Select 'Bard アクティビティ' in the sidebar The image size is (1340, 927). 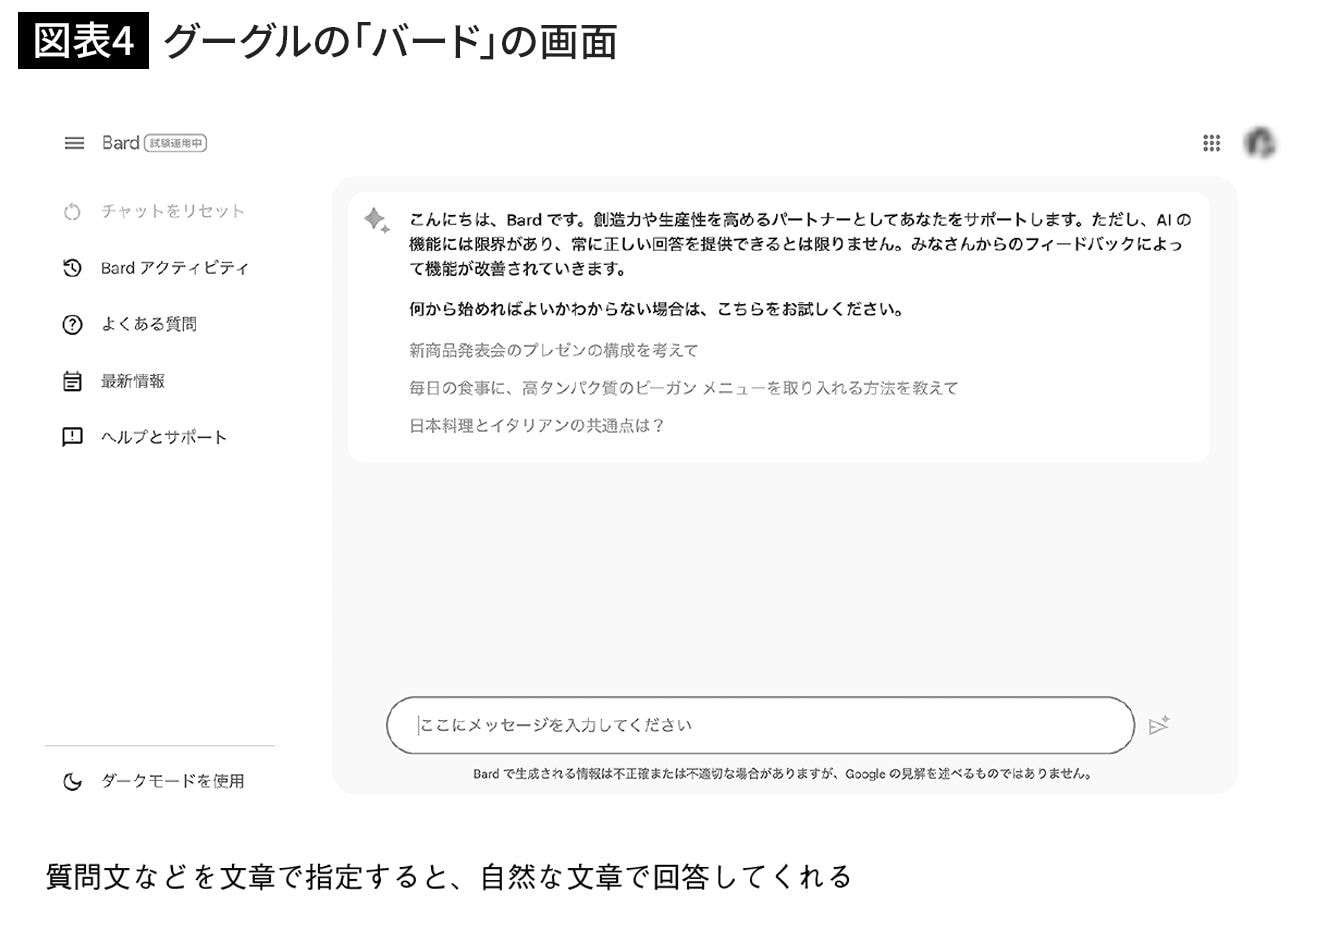174,268
